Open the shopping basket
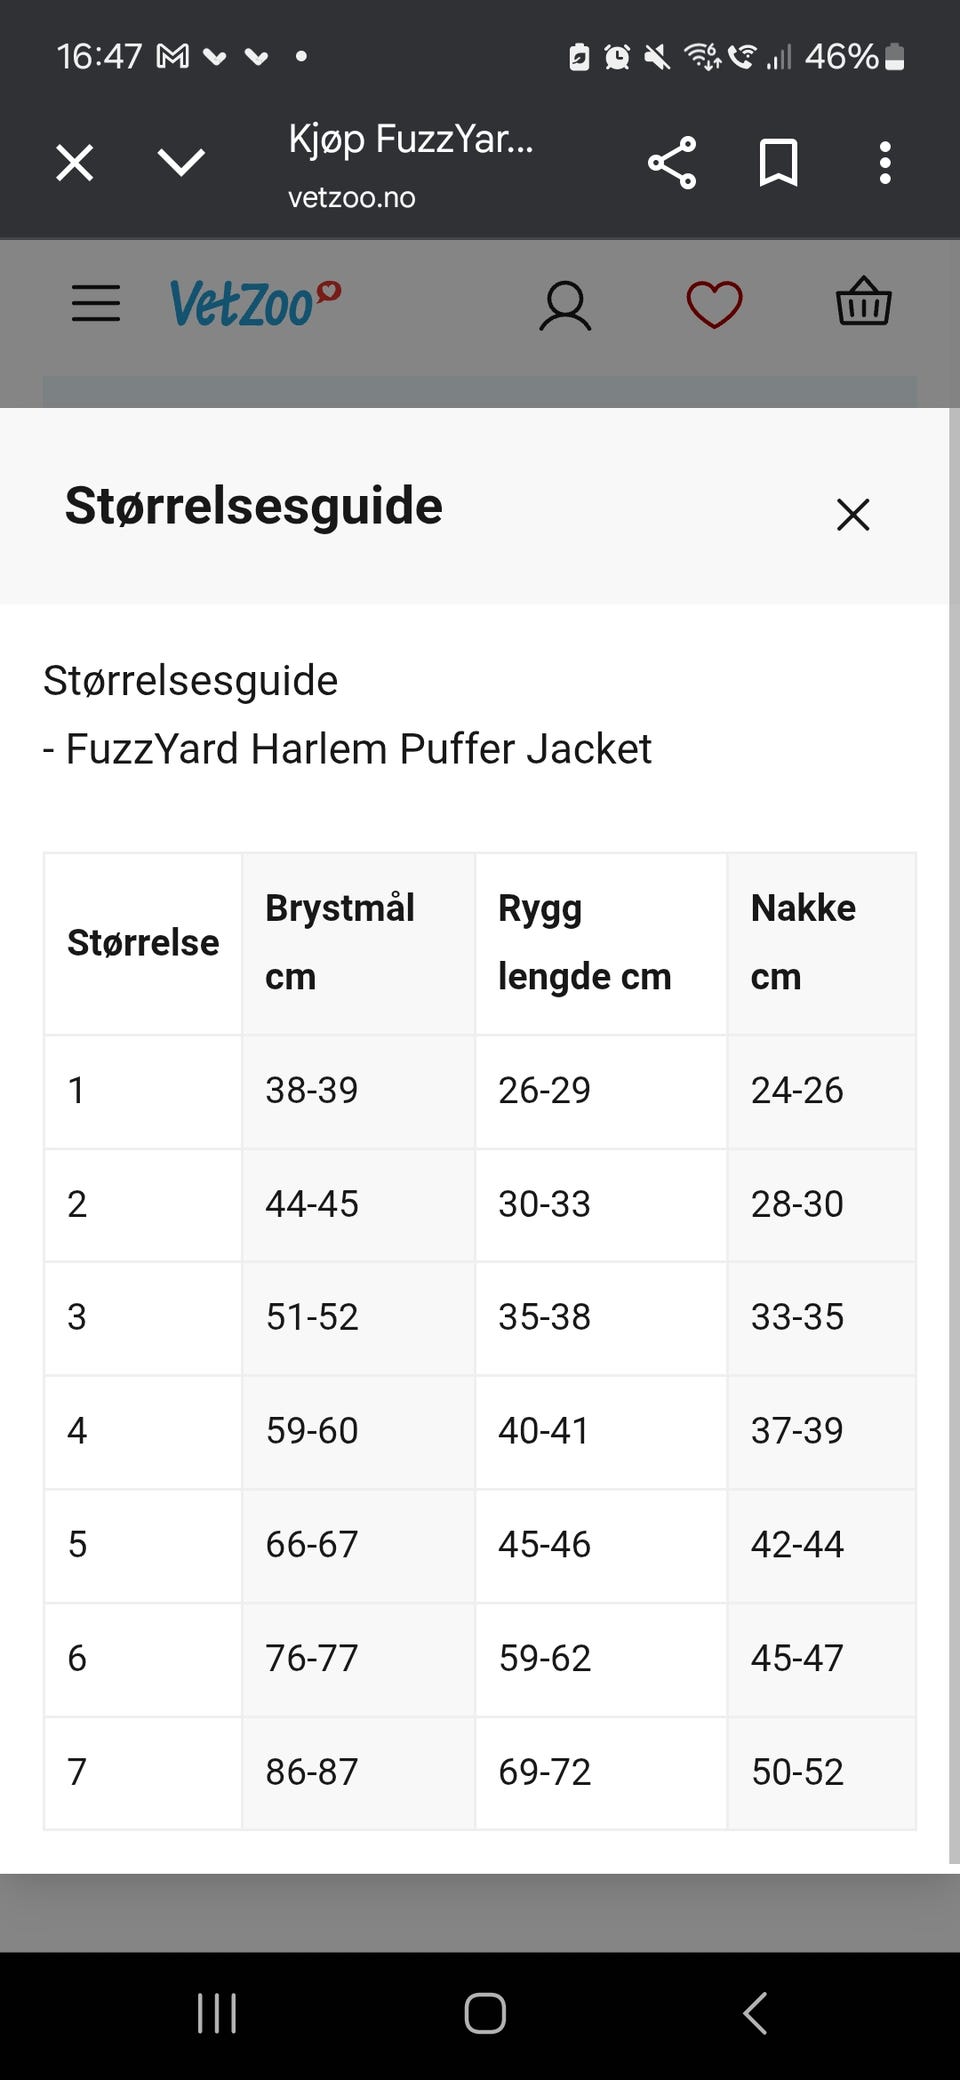Viewport: 960px width, 2080px height. [x=863, y=302]
